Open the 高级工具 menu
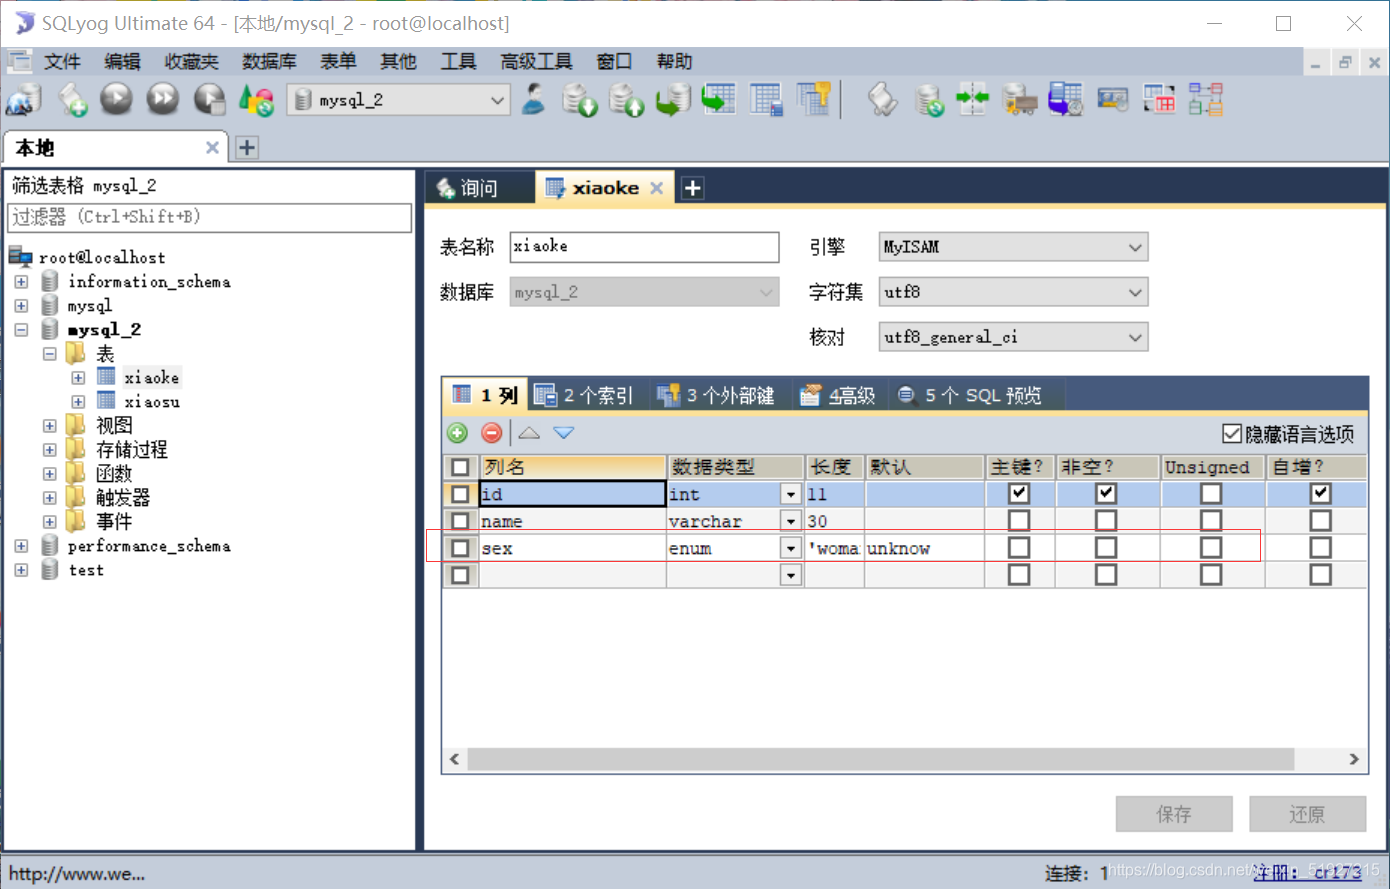Viewport: 1390px width, 889px height. [536, 62]
